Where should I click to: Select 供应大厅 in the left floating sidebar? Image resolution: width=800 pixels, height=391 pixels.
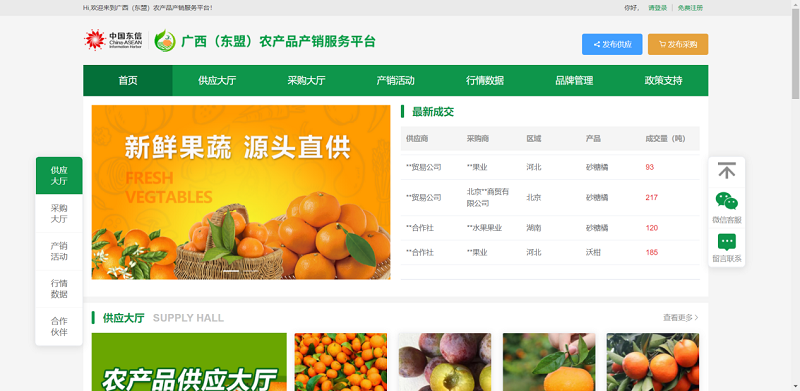click(59, 176)
